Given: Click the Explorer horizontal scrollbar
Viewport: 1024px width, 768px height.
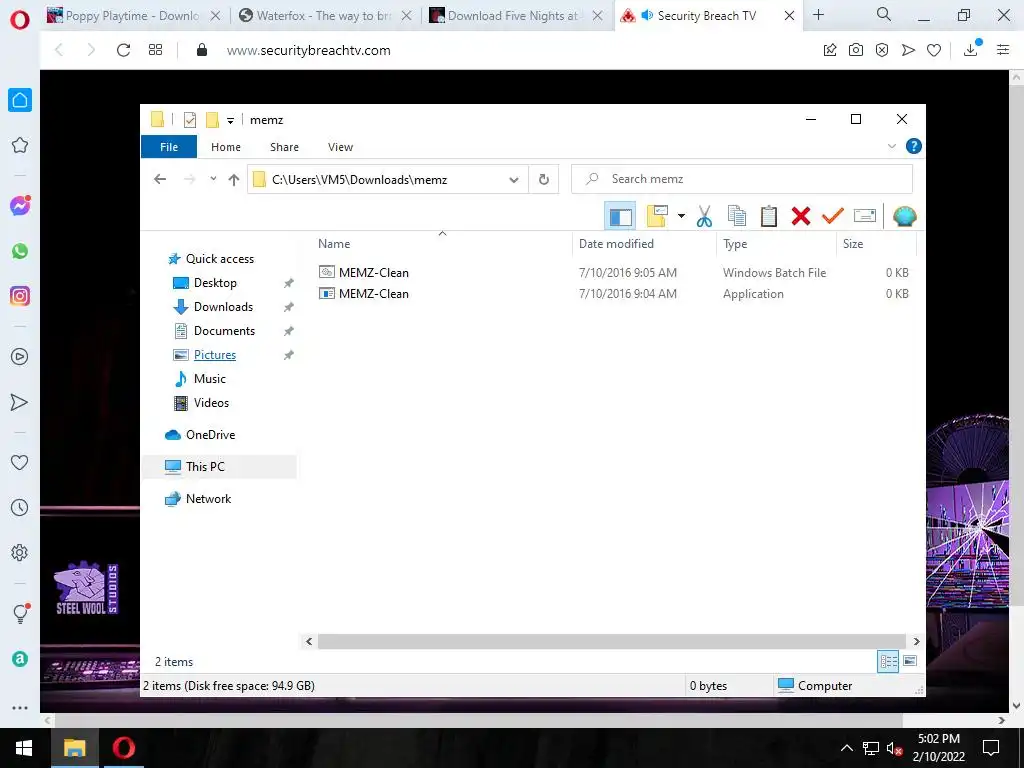Looking at the screenshot, I should tap(612, 642).
